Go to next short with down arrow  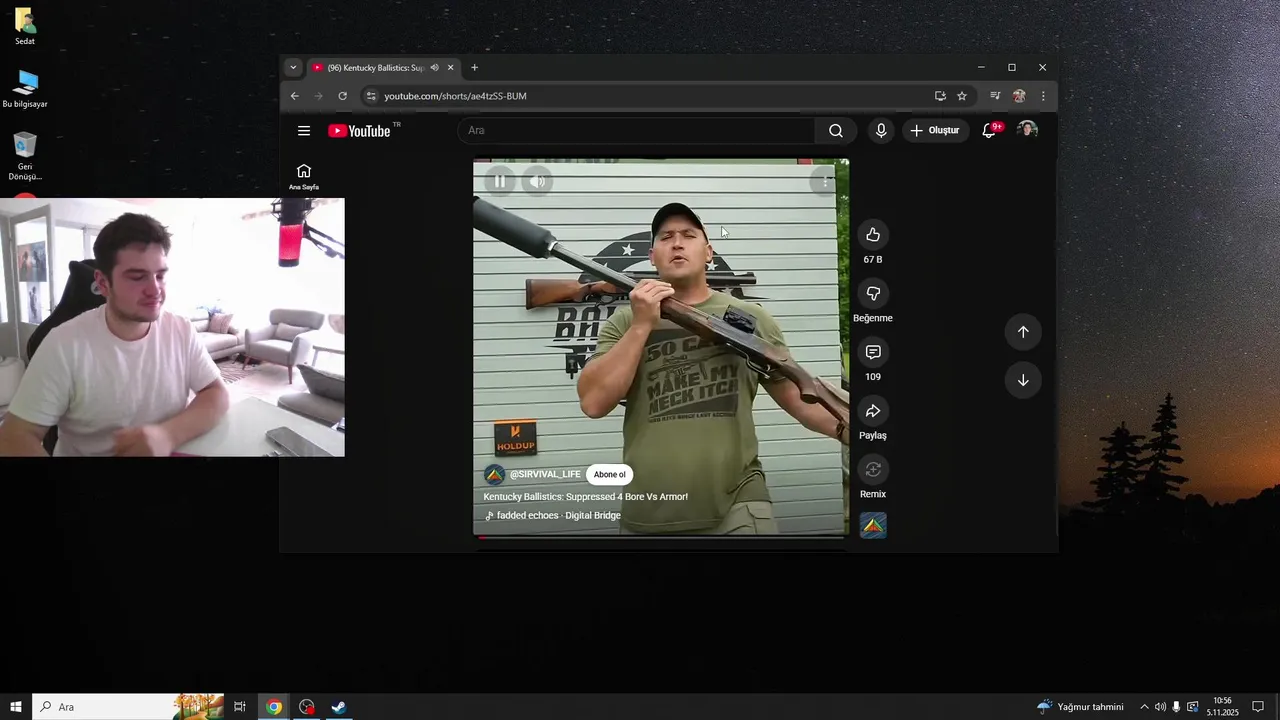(1023, 380)
